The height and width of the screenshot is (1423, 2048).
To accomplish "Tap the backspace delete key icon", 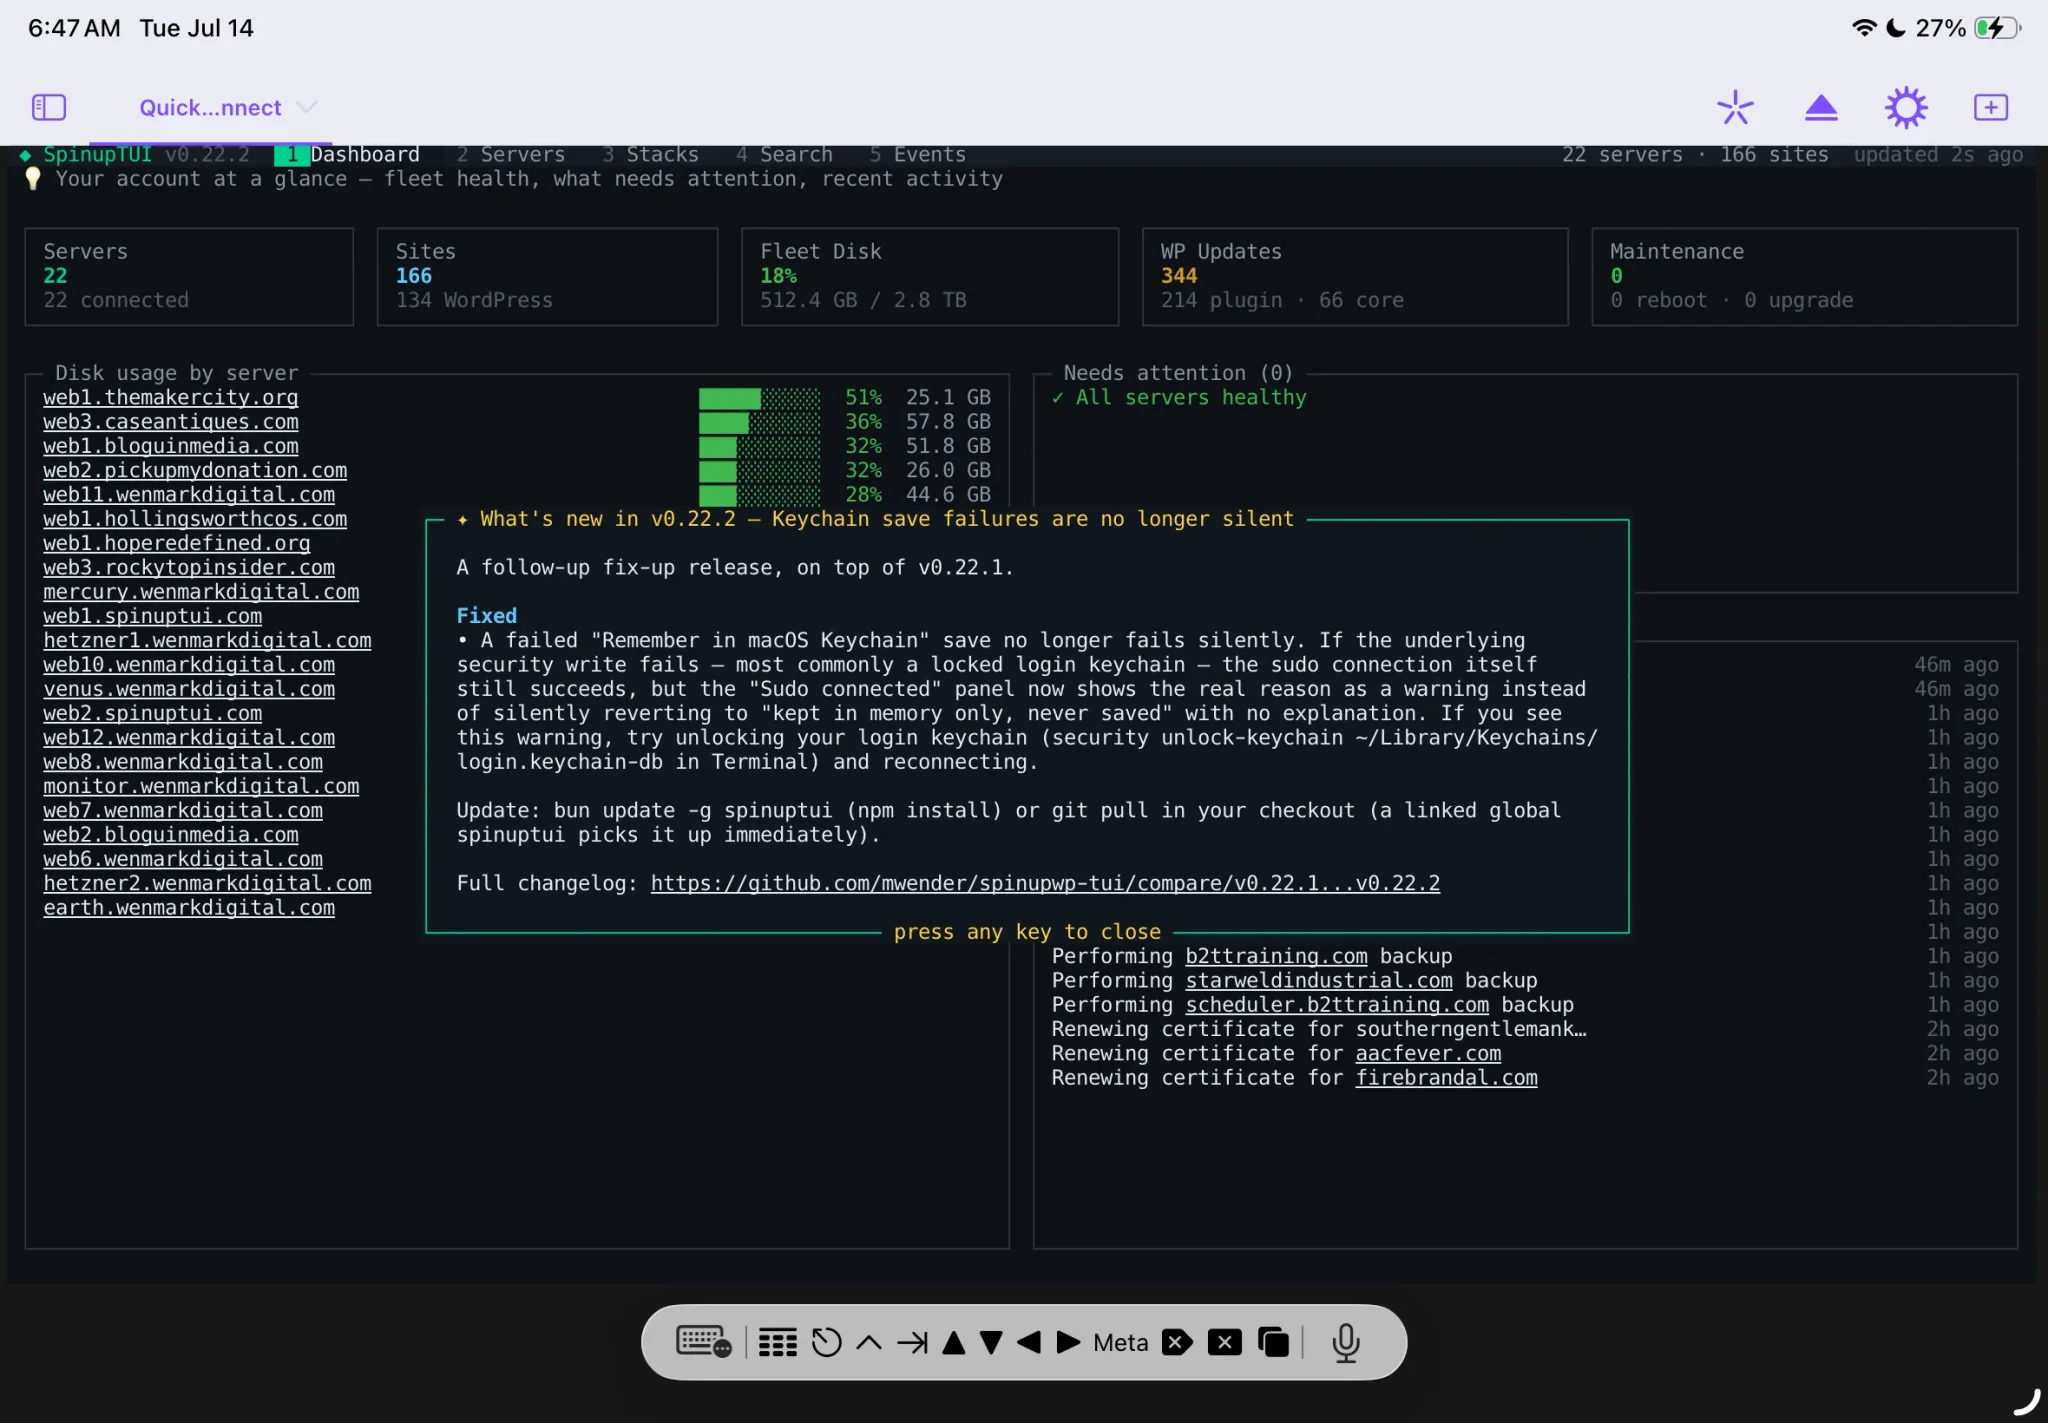I will 1177,1342.
